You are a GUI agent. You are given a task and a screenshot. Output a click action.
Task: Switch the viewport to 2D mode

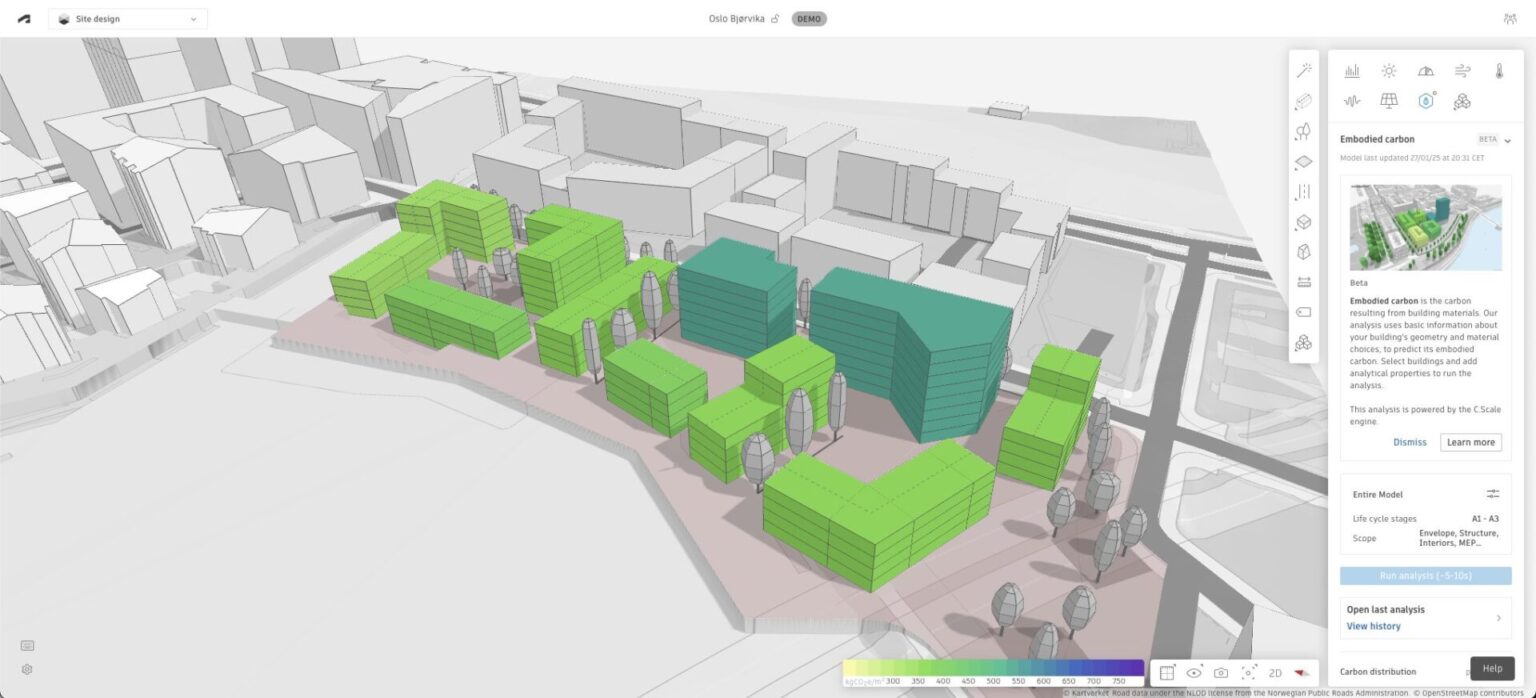click(1276, 673)
